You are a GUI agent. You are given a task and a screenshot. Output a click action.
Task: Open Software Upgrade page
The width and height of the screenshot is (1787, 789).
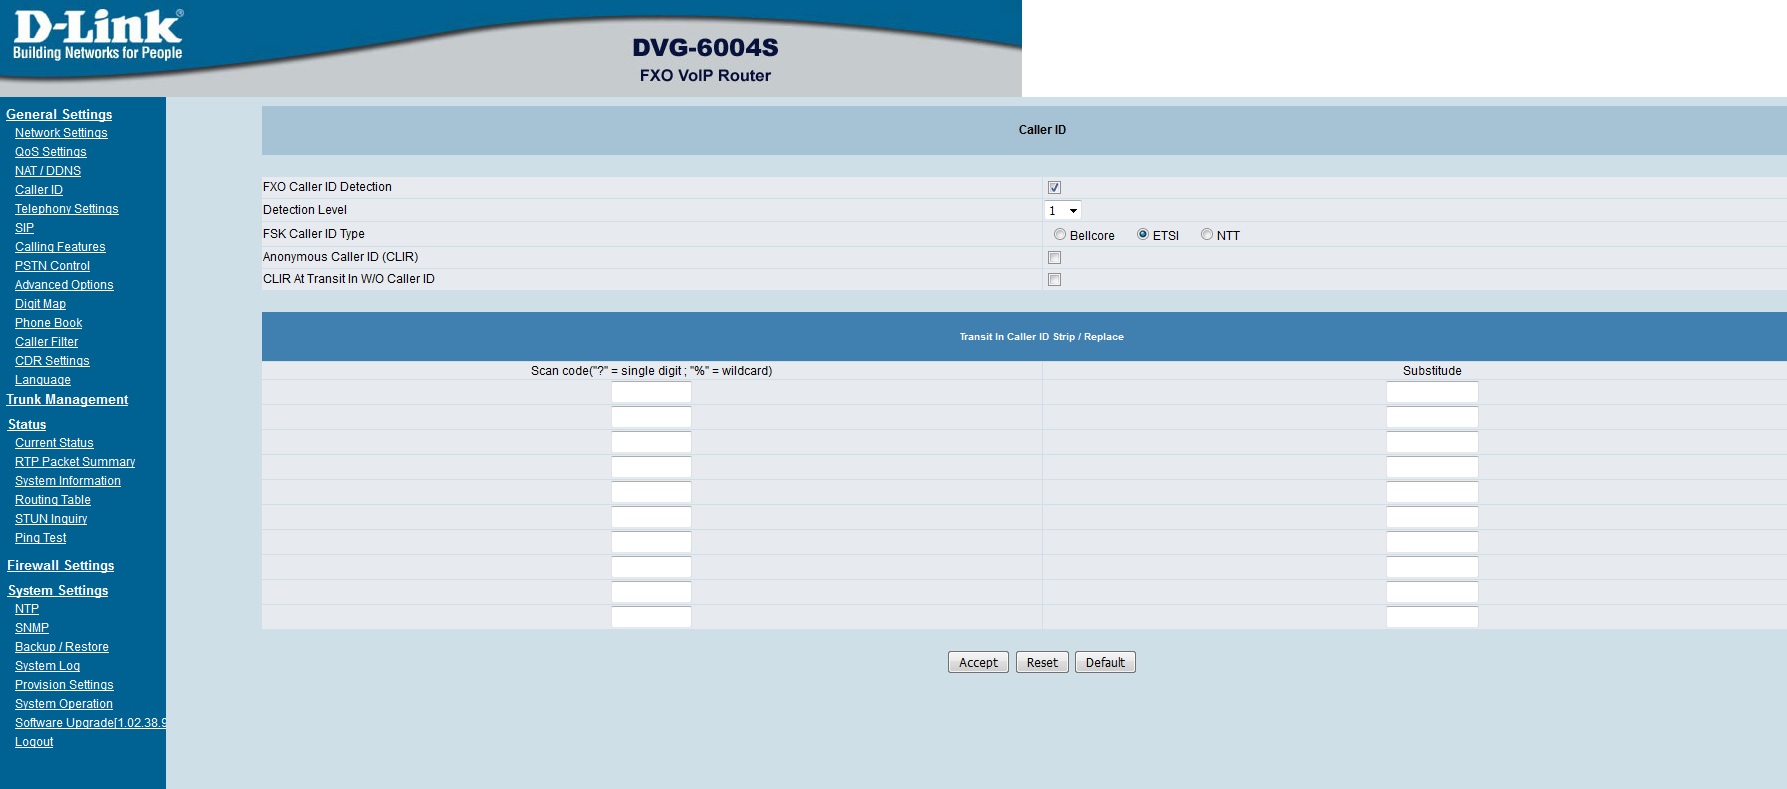click(x=90, y=723)
